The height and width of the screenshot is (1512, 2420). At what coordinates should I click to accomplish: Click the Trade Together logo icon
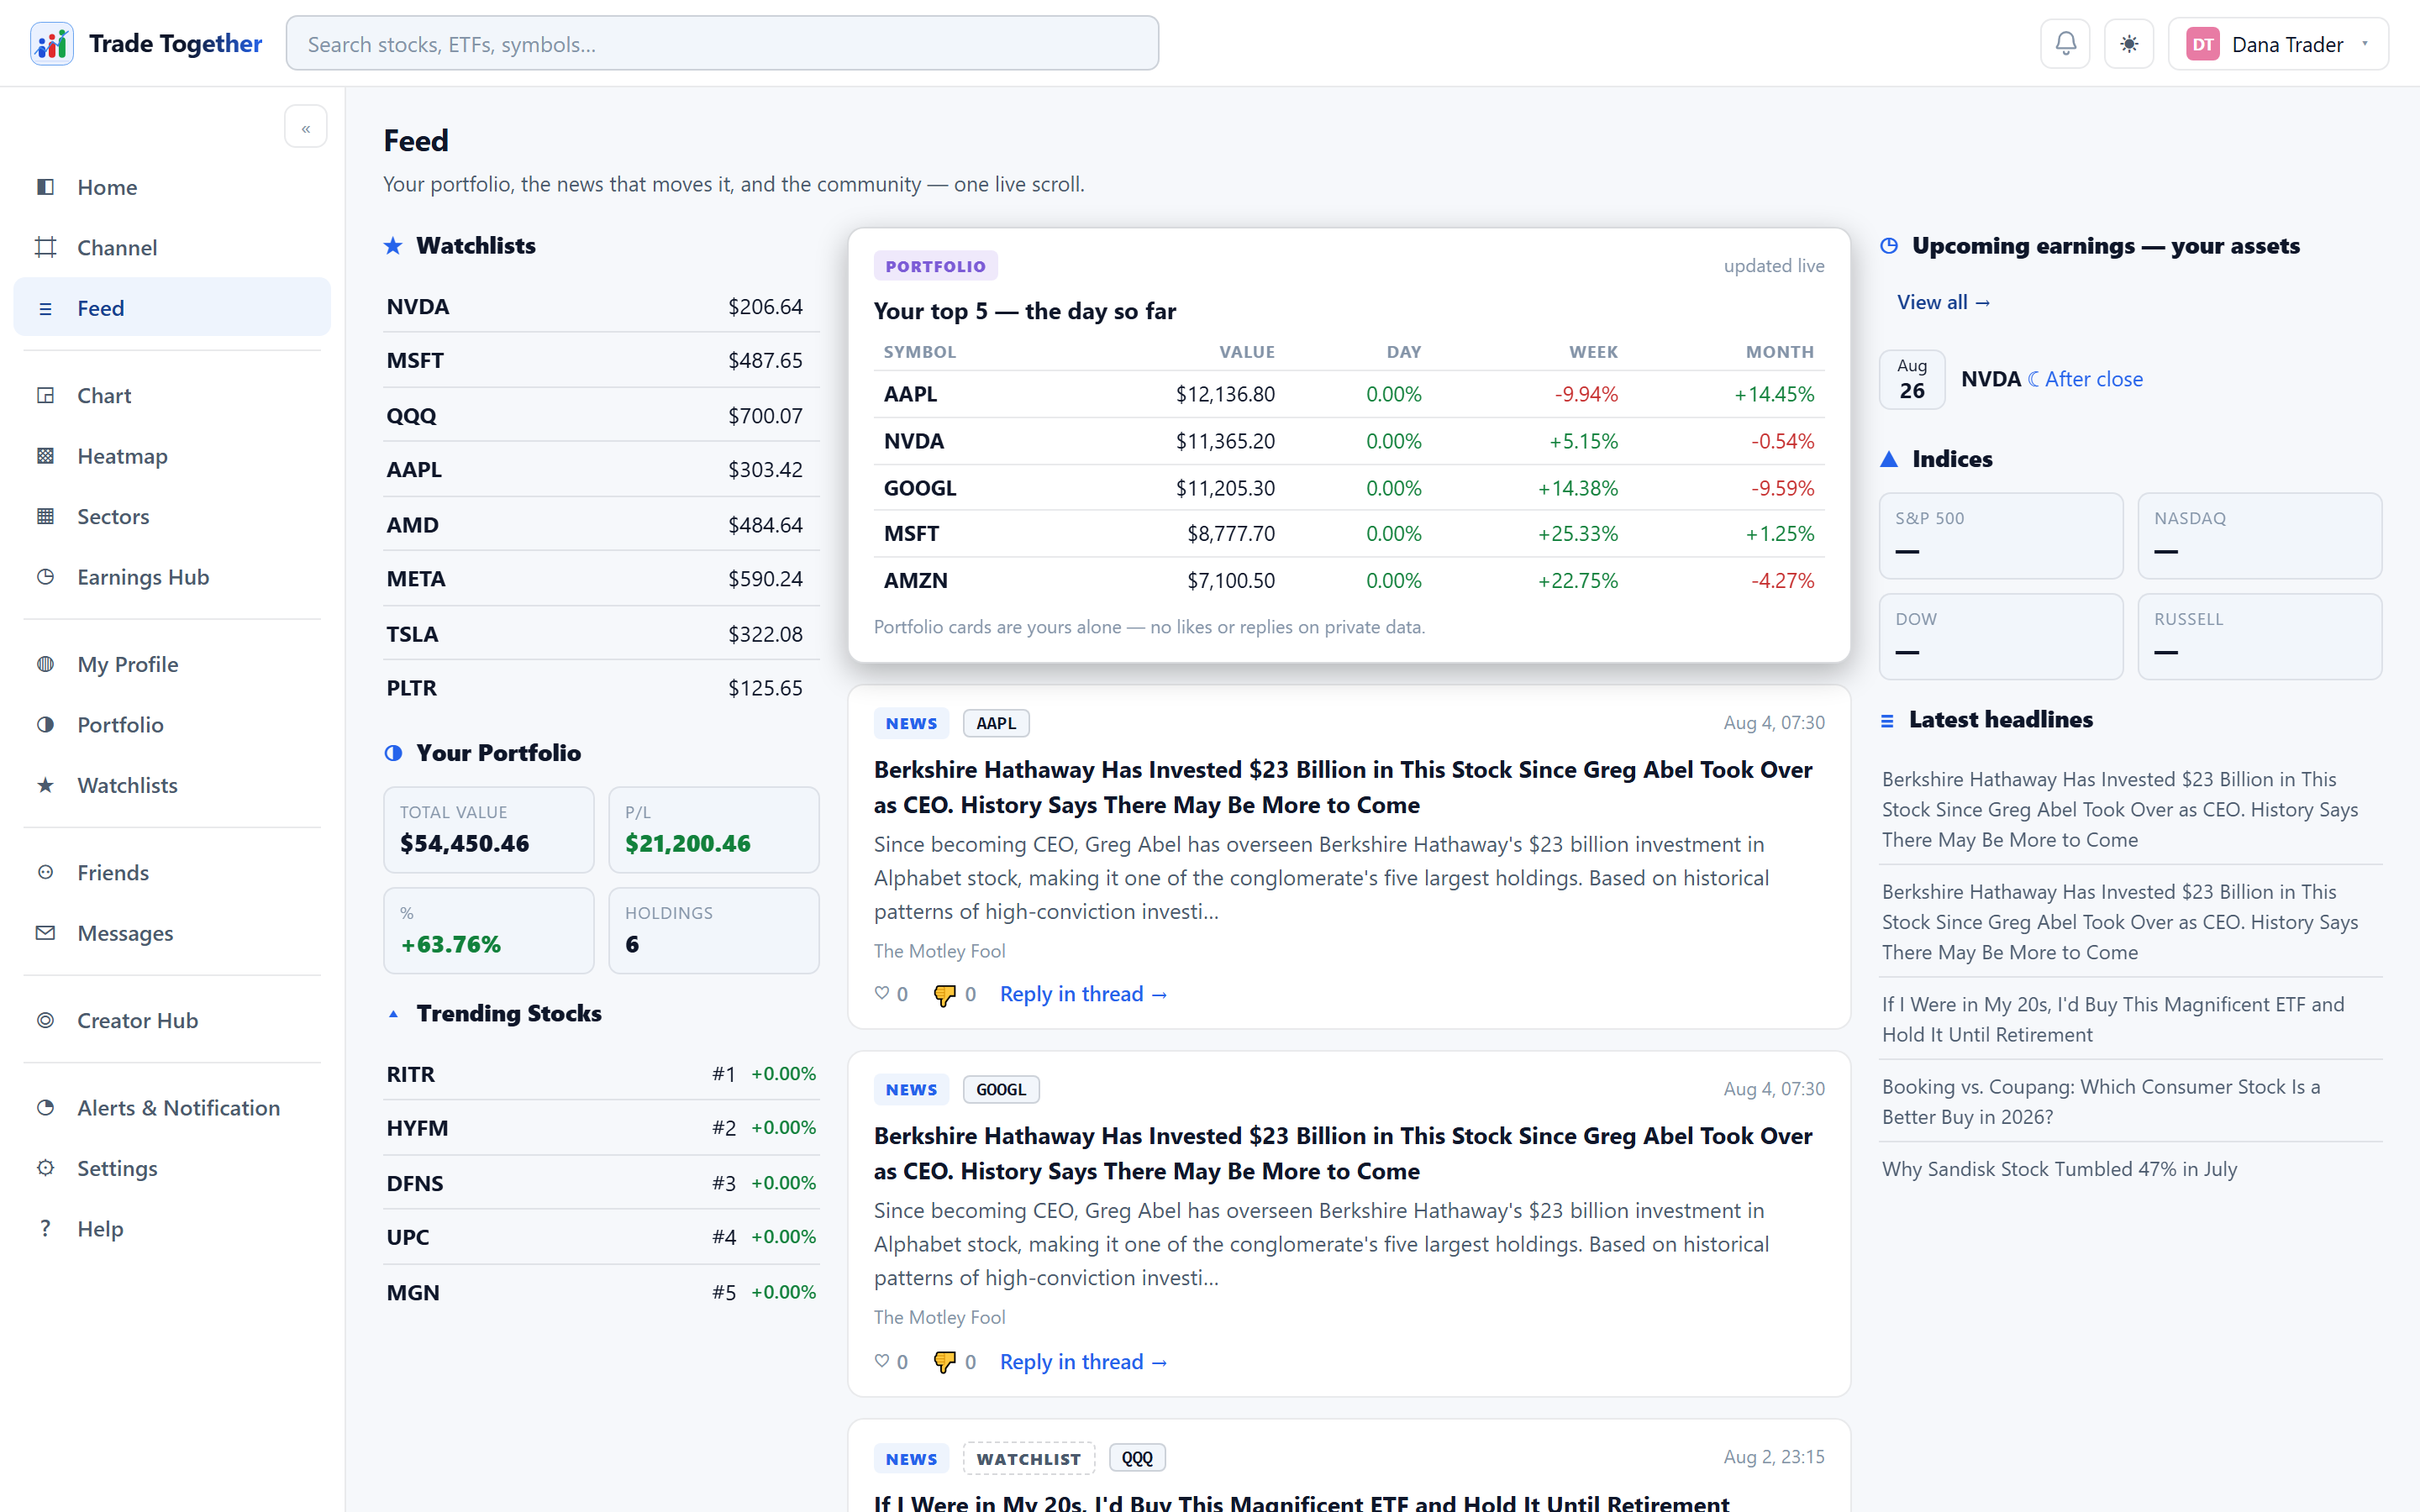(51, 44)
